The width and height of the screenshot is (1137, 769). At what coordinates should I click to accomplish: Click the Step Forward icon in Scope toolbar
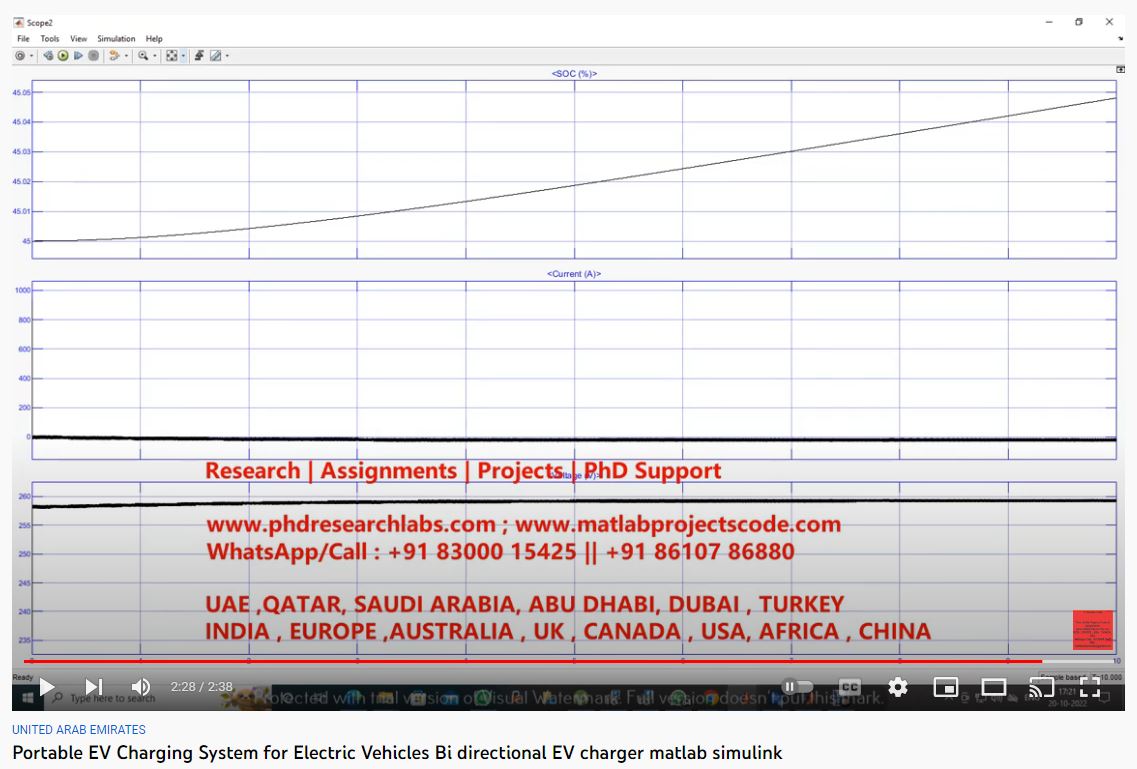click(x=78, y=56)
